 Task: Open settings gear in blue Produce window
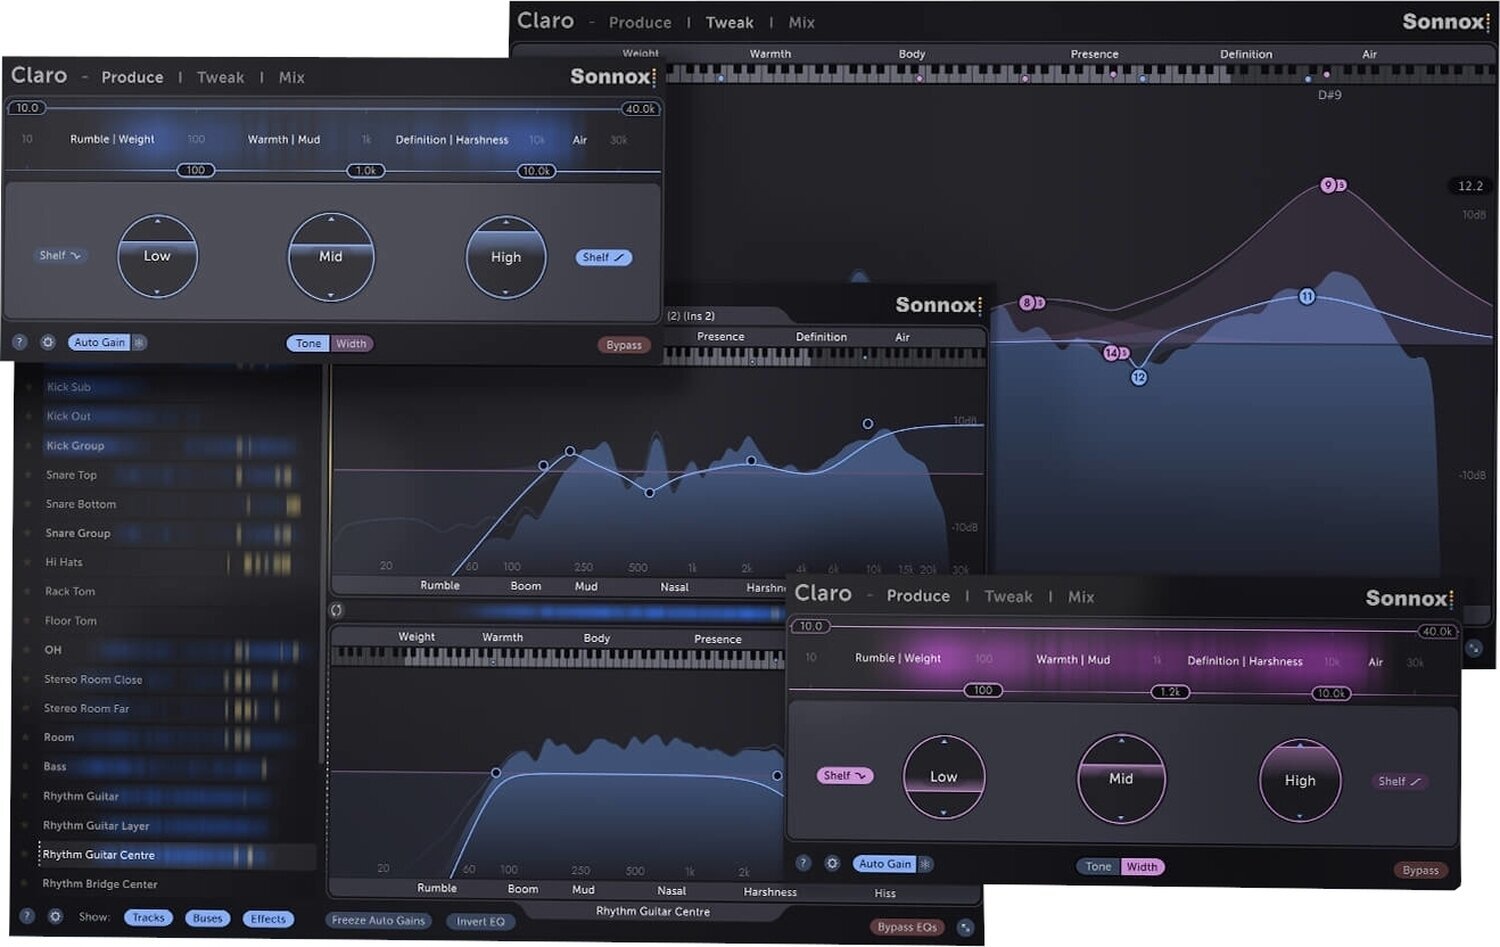point(47,342)
